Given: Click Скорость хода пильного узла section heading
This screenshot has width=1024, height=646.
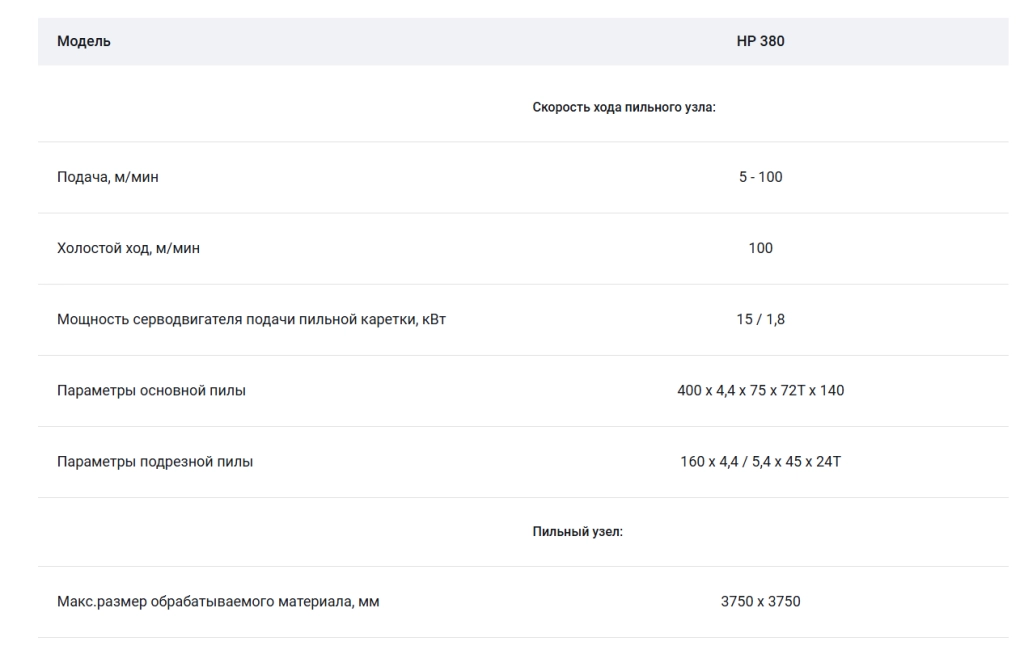Looking at the screenshot, I should pyautogui.click(x=624, y=107).
